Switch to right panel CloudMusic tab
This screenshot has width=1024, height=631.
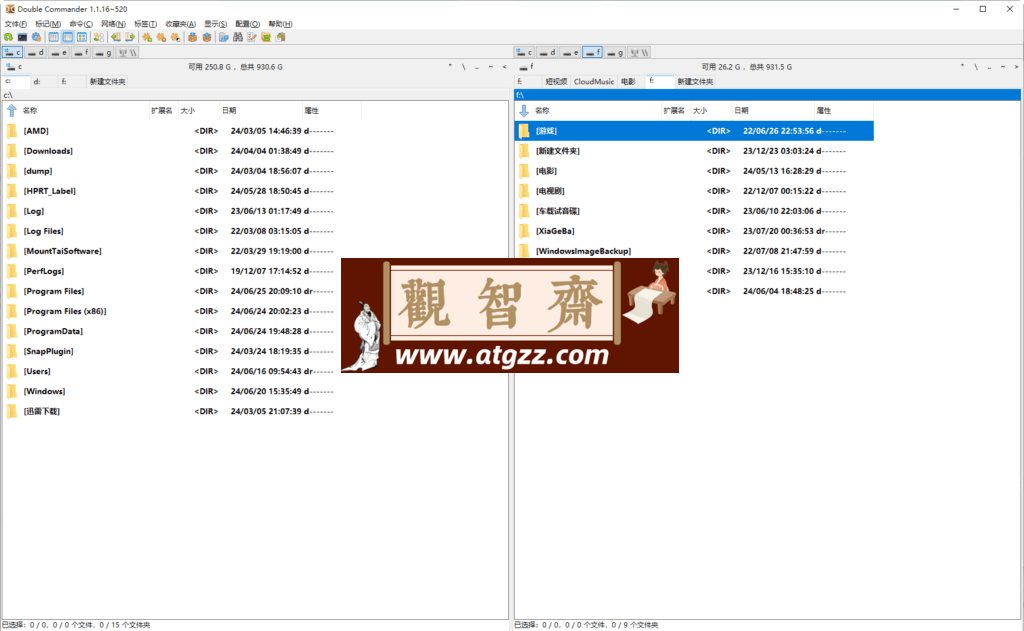tap(594, 82)
